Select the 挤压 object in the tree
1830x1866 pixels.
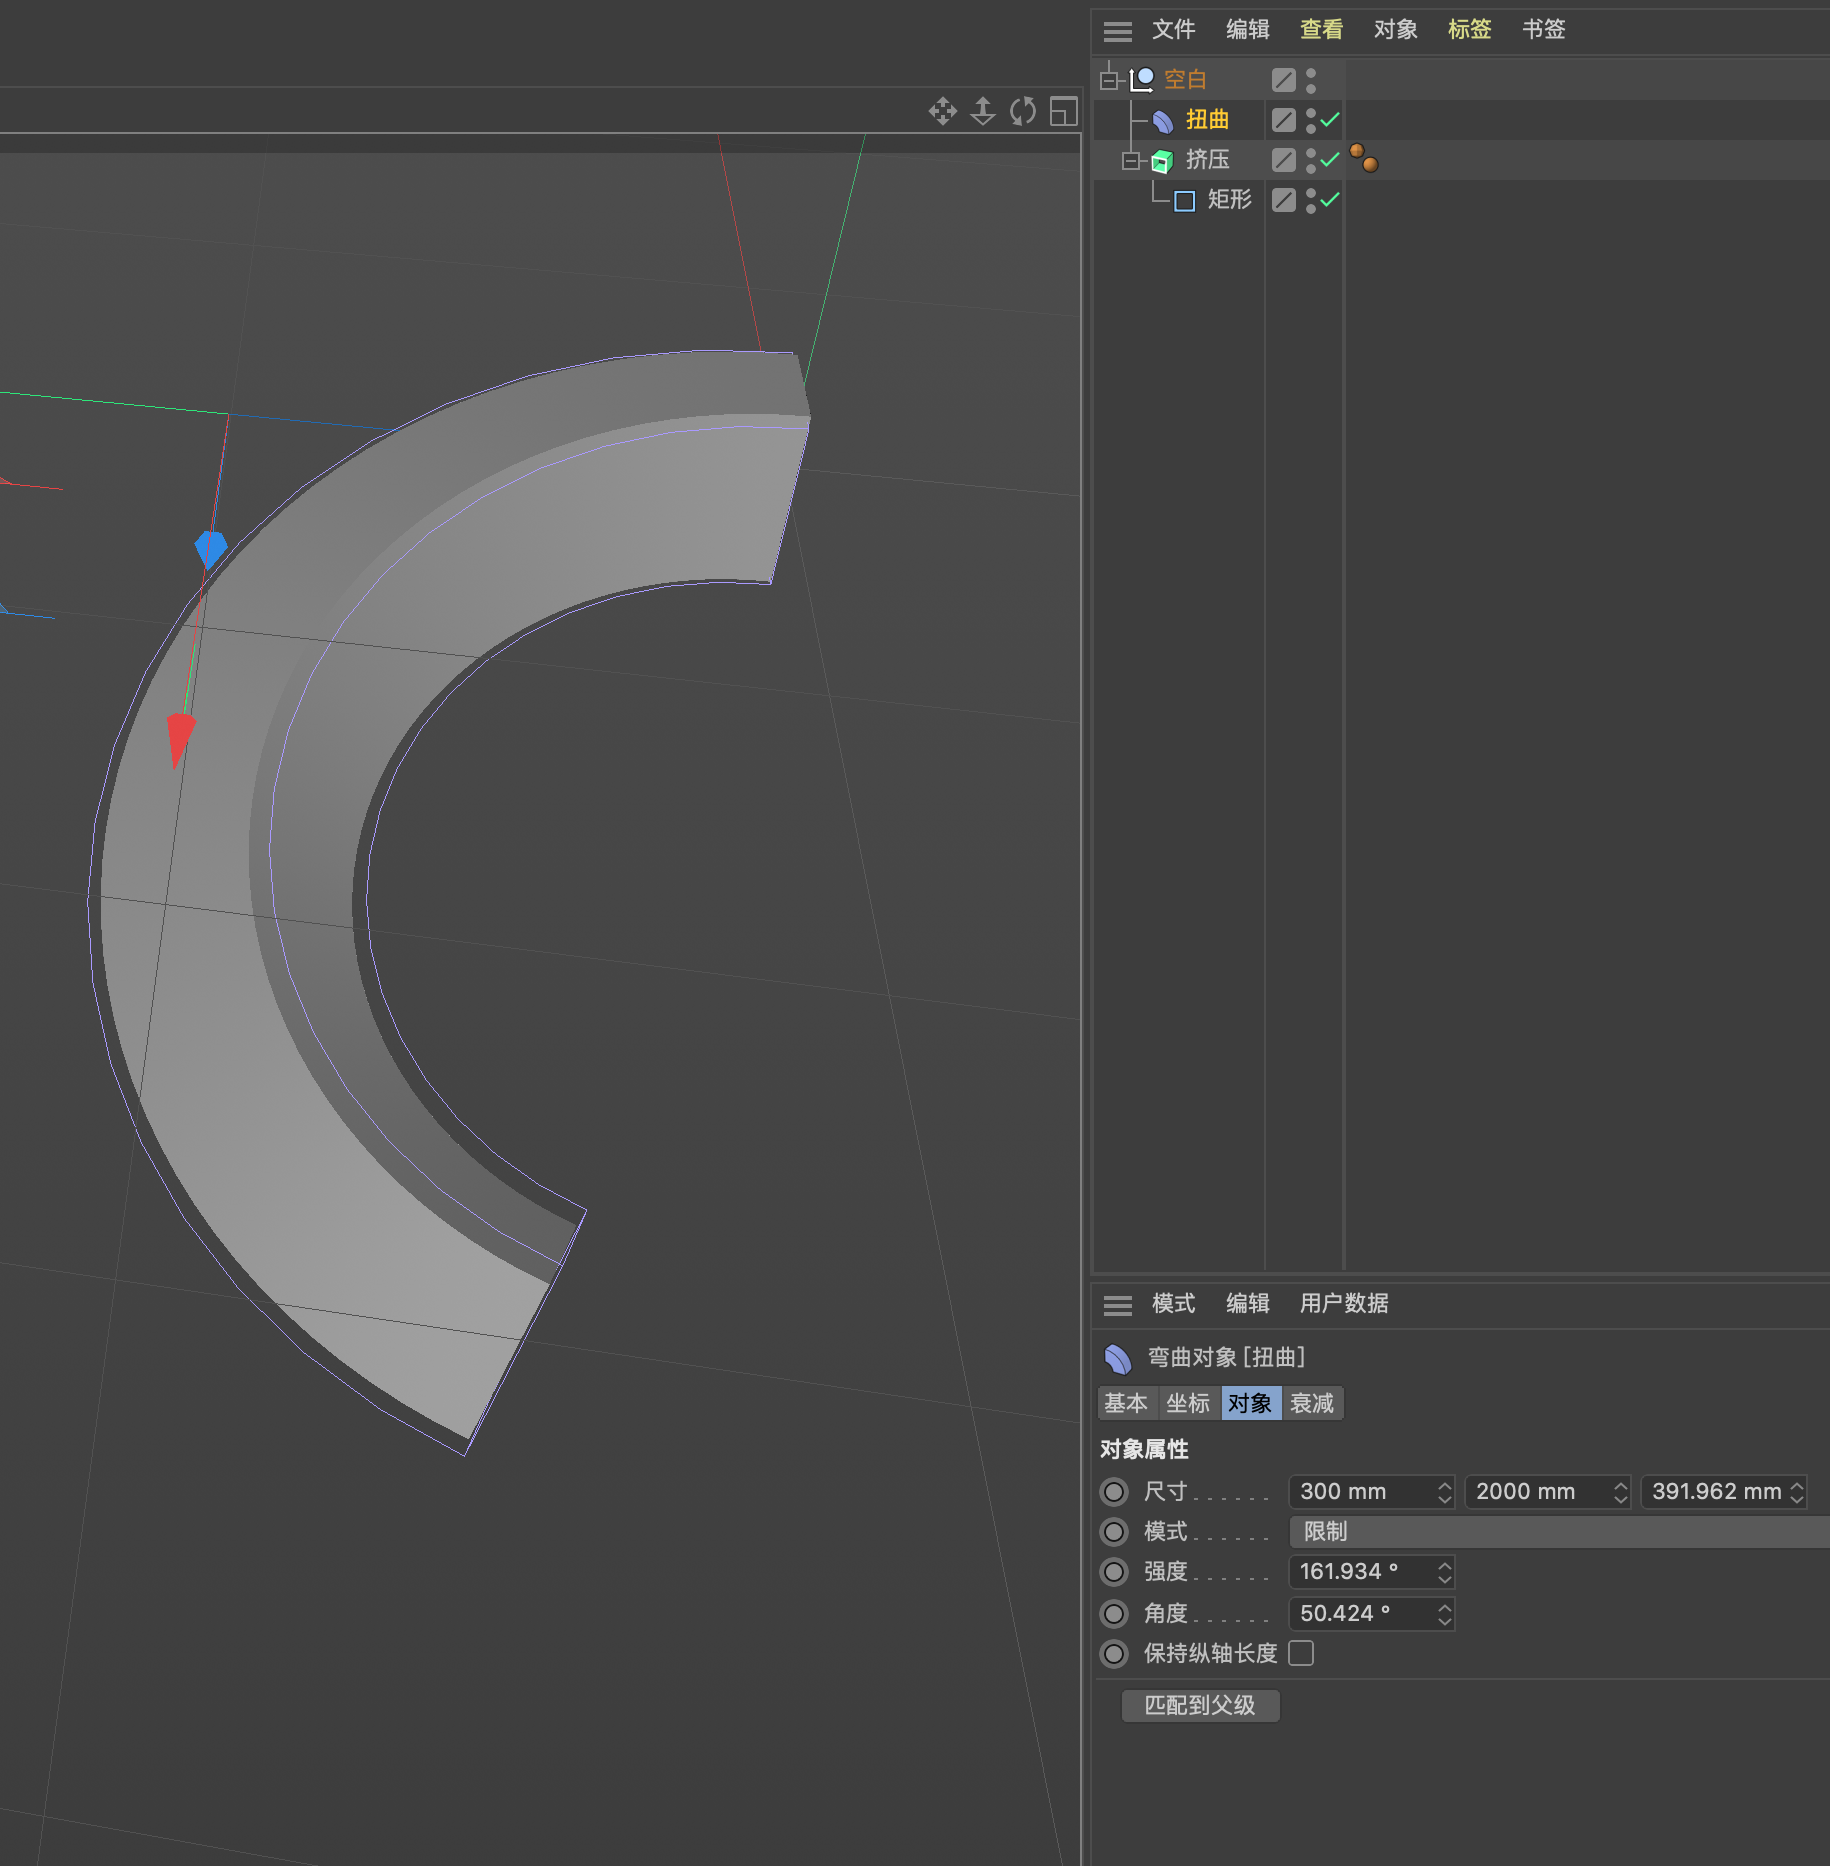click(x=1208, y=160)
